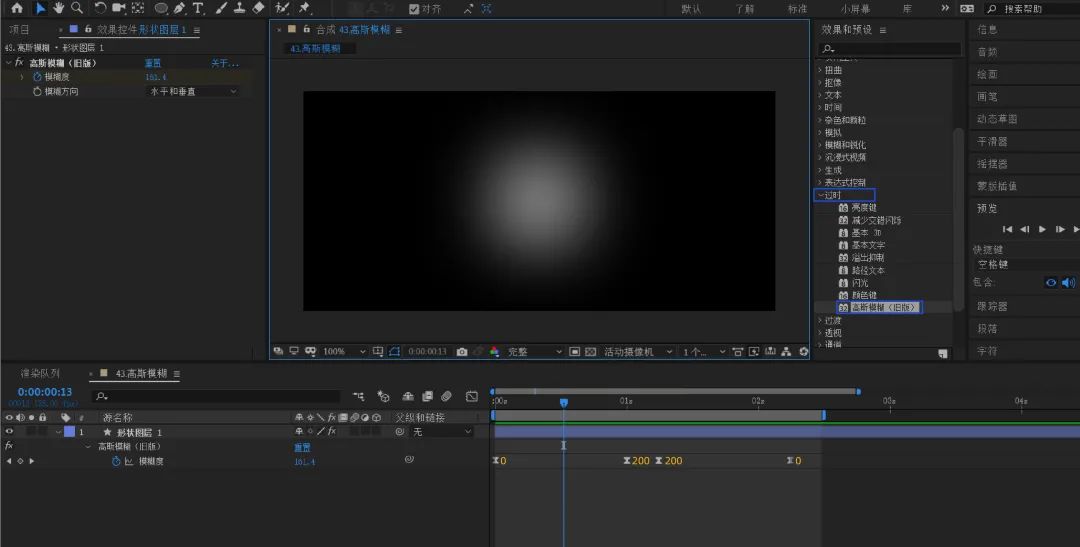Hide 形状图层 1 with eye toggle

pos(9,431)
